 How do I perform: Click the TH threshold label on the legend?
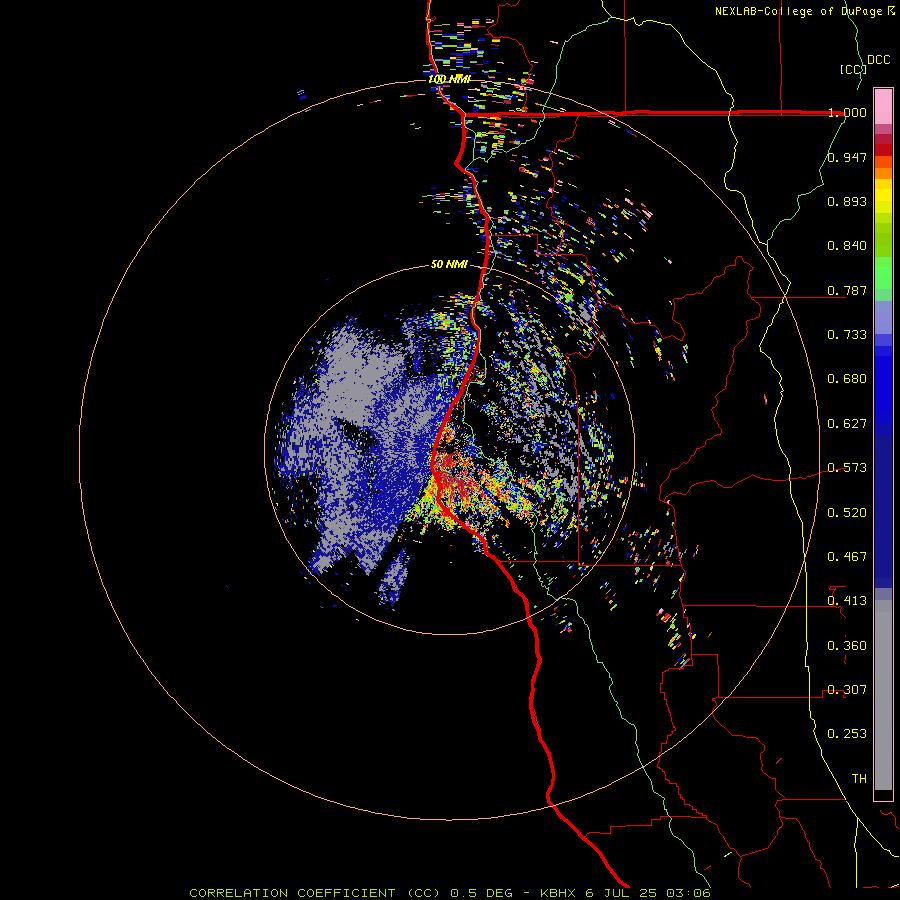pyautogui.click(x=859, y=779)
